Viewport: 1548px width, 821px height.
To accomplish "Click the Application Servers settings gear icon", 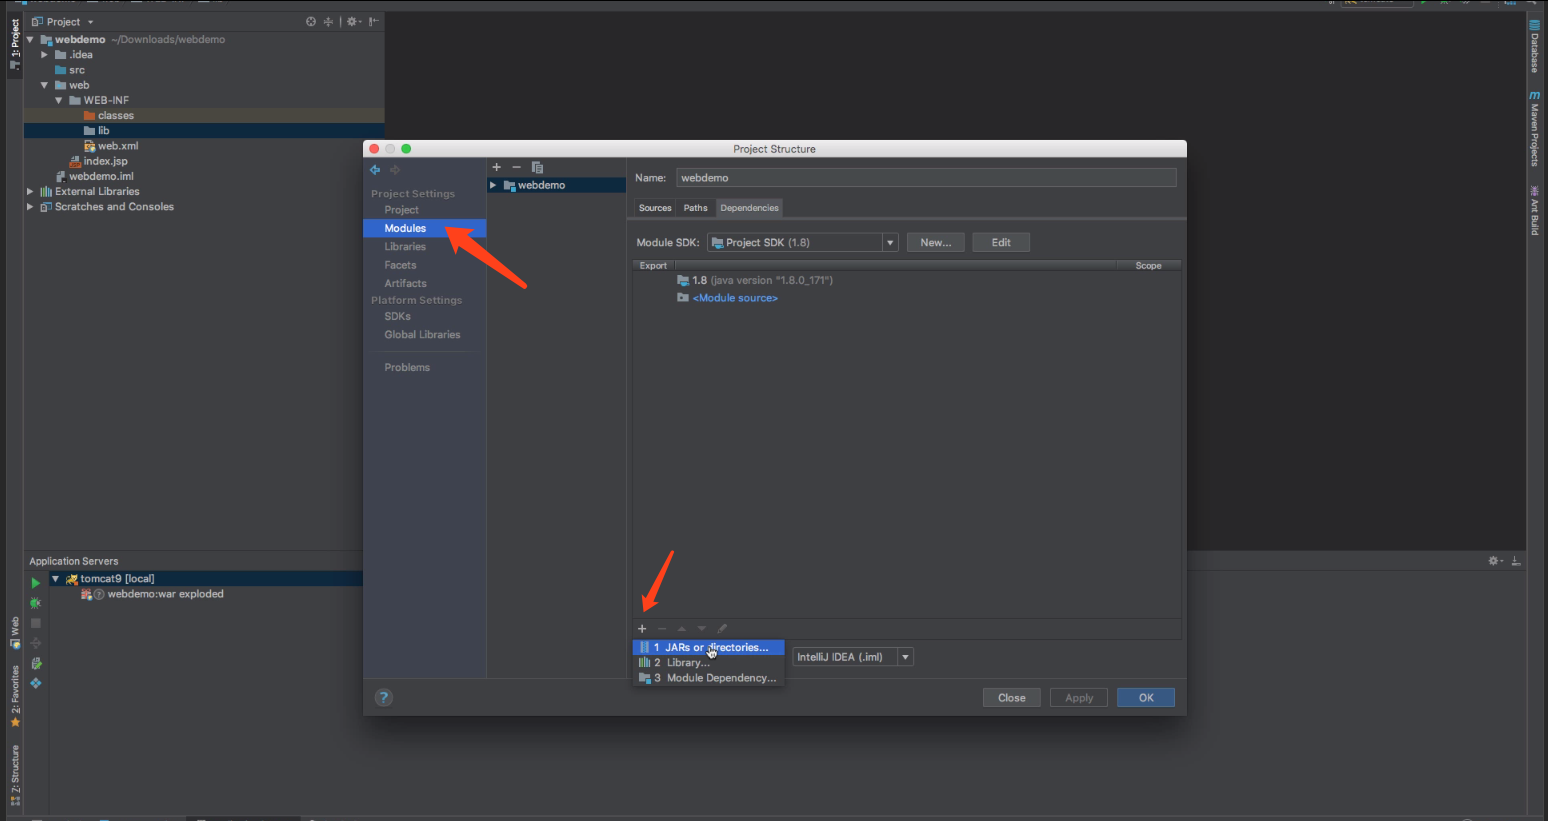I will coord(1494,561).
